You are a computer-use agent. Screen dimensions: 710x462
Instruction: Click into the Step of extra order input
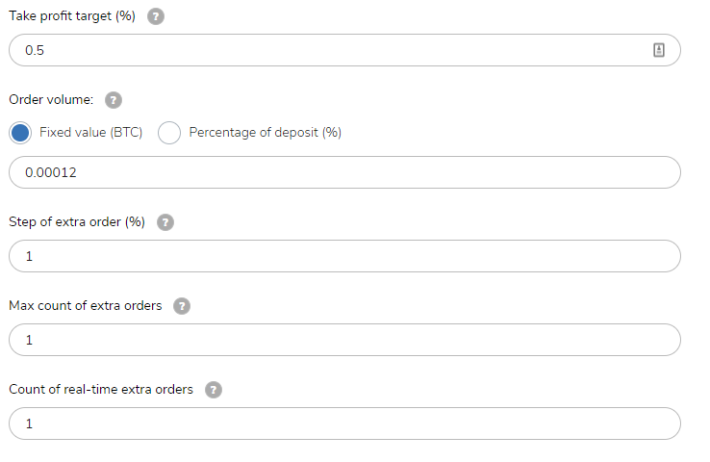point(345,256)
